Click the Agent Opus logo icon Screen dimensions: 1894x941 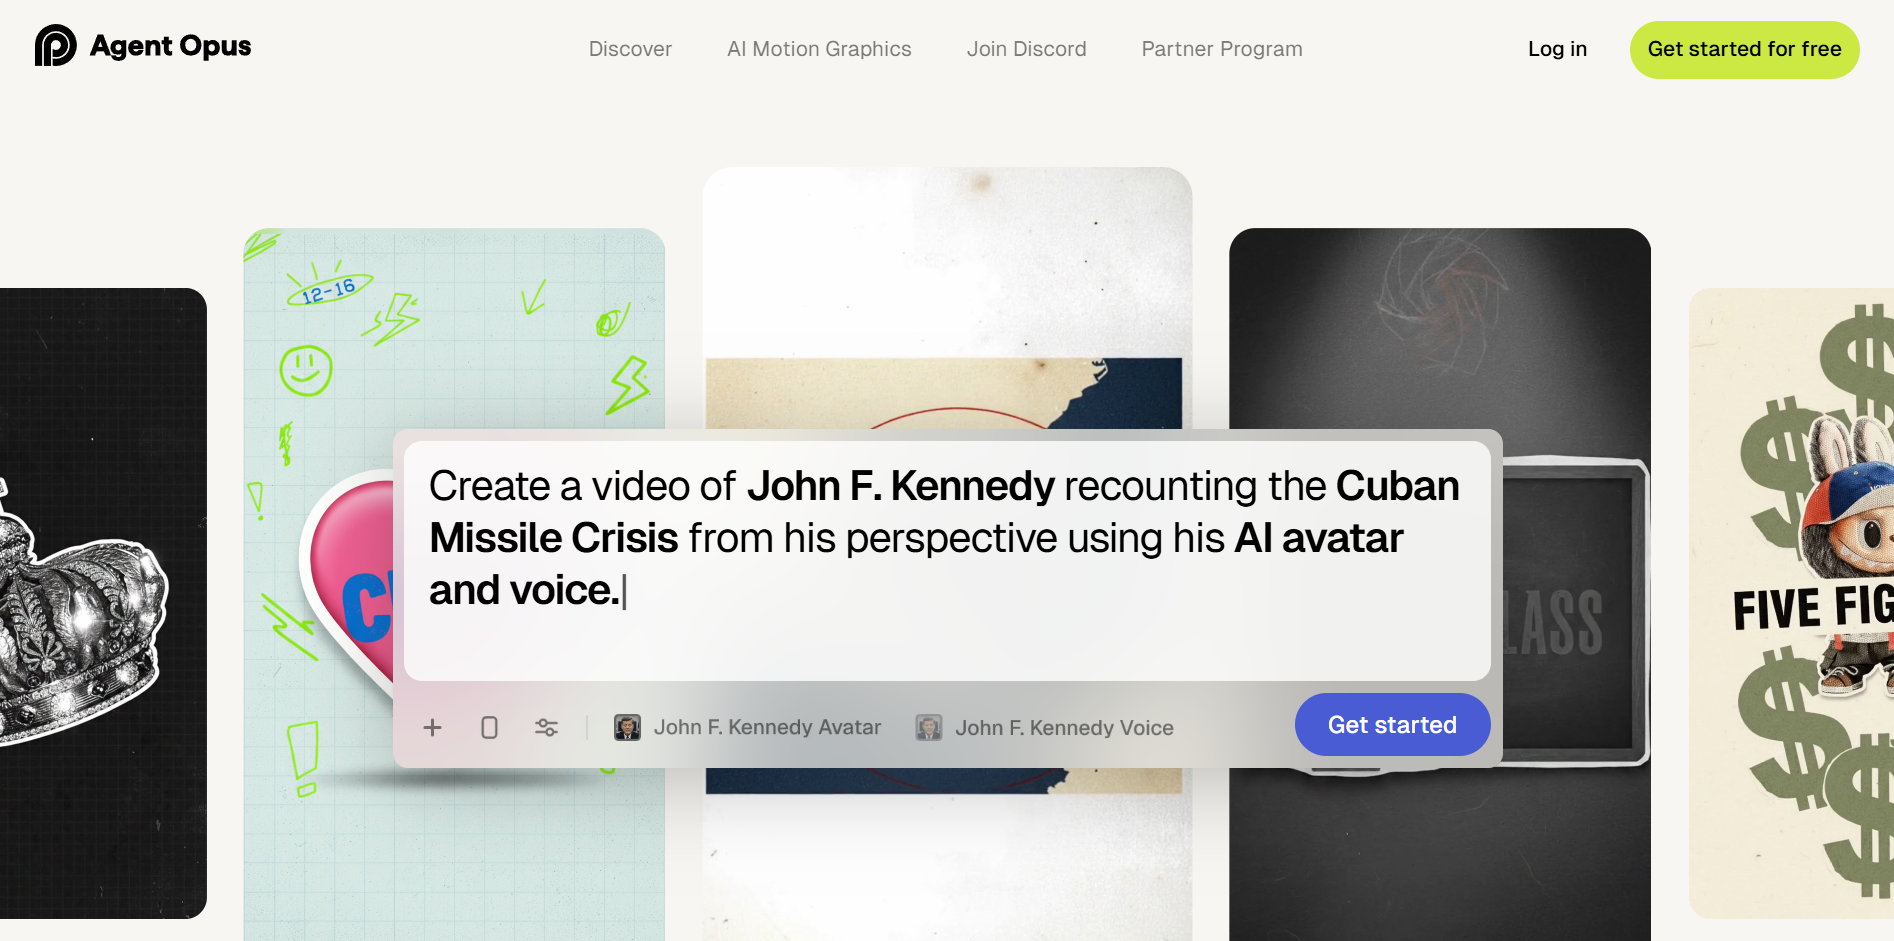[55, 46]
